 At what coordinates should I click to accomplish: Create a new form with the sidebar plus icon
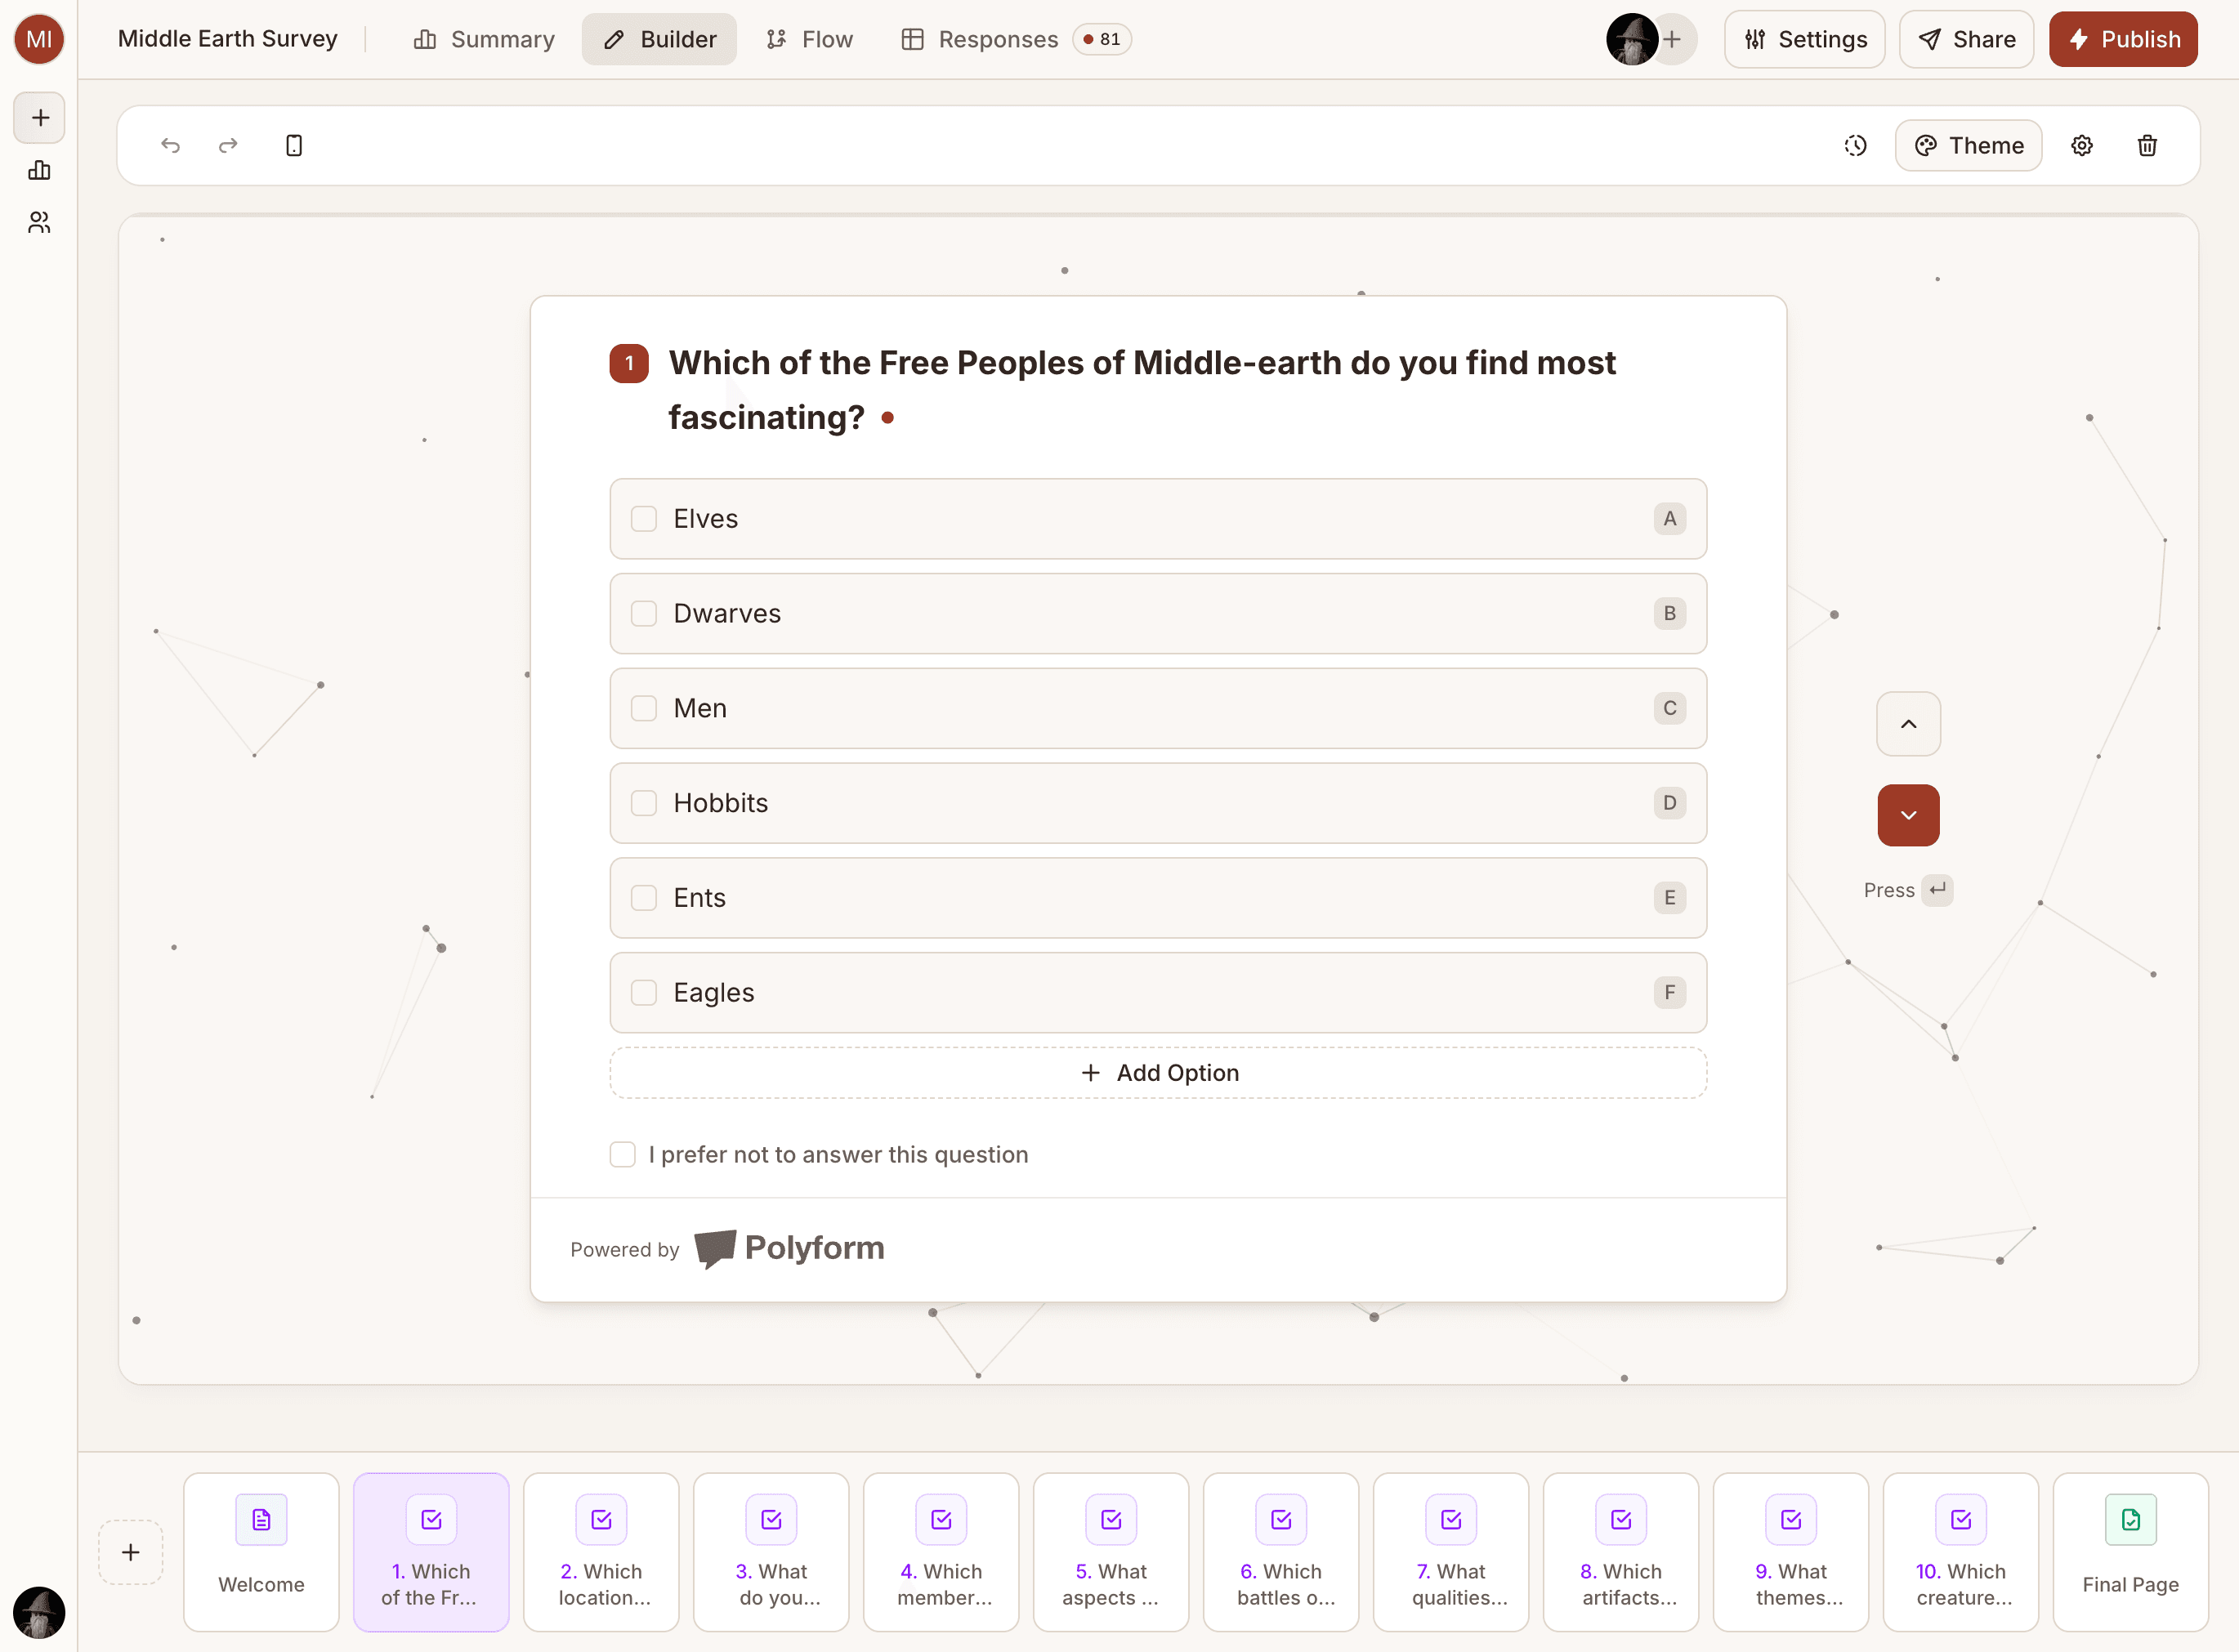pyautogui.click(x=39, y=117)
